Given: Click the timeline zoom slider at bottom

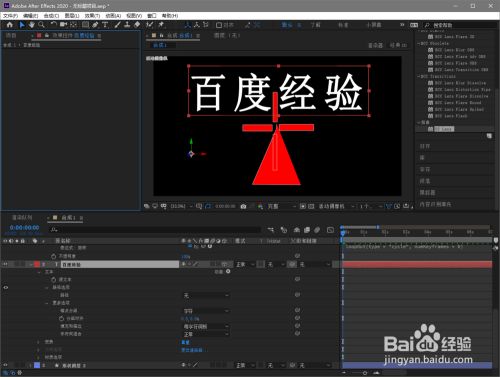Looking at the screenshot, I should click(365, 373).
